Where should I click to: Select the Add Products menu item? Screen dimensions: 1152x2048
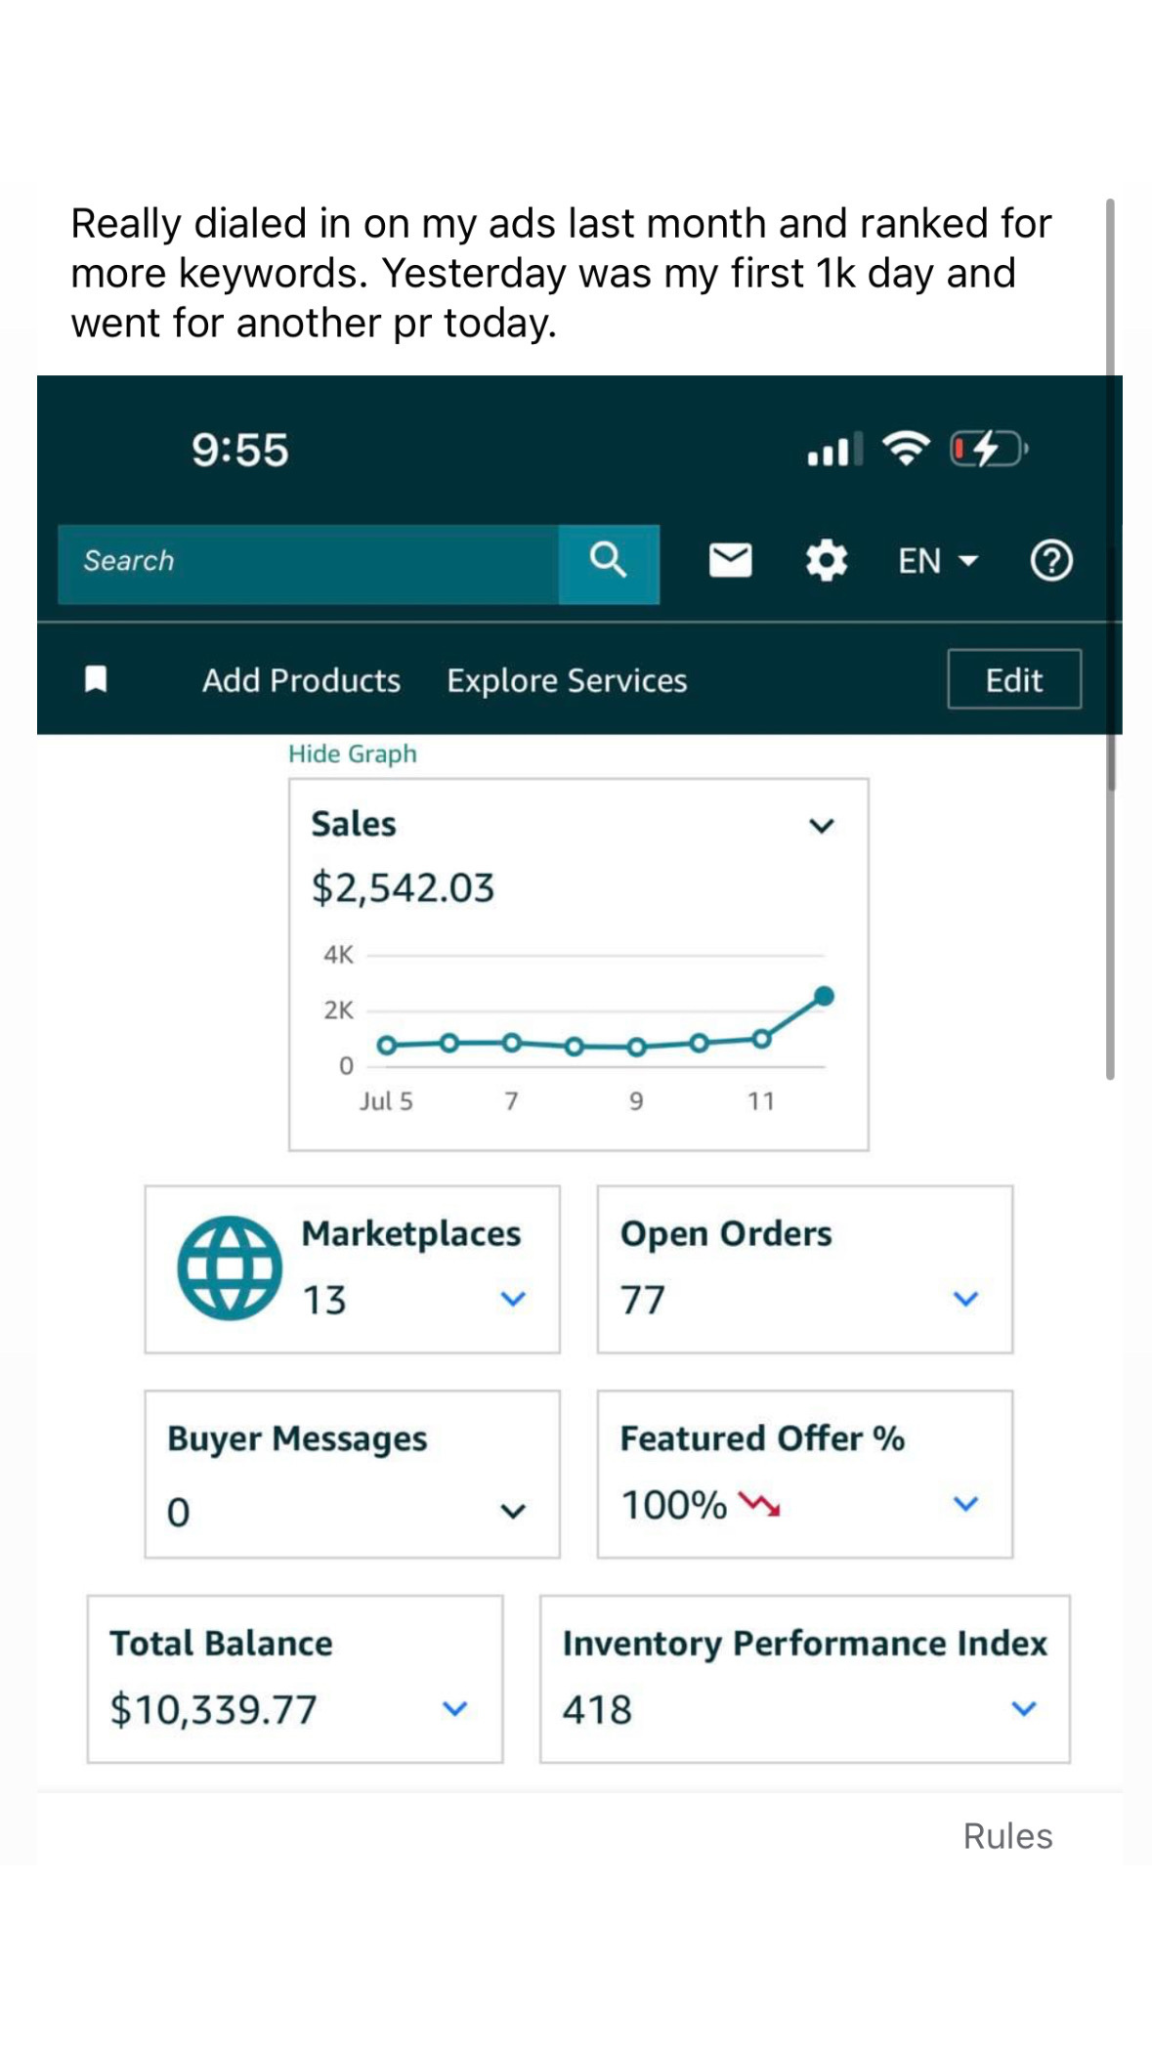point(301,681)
